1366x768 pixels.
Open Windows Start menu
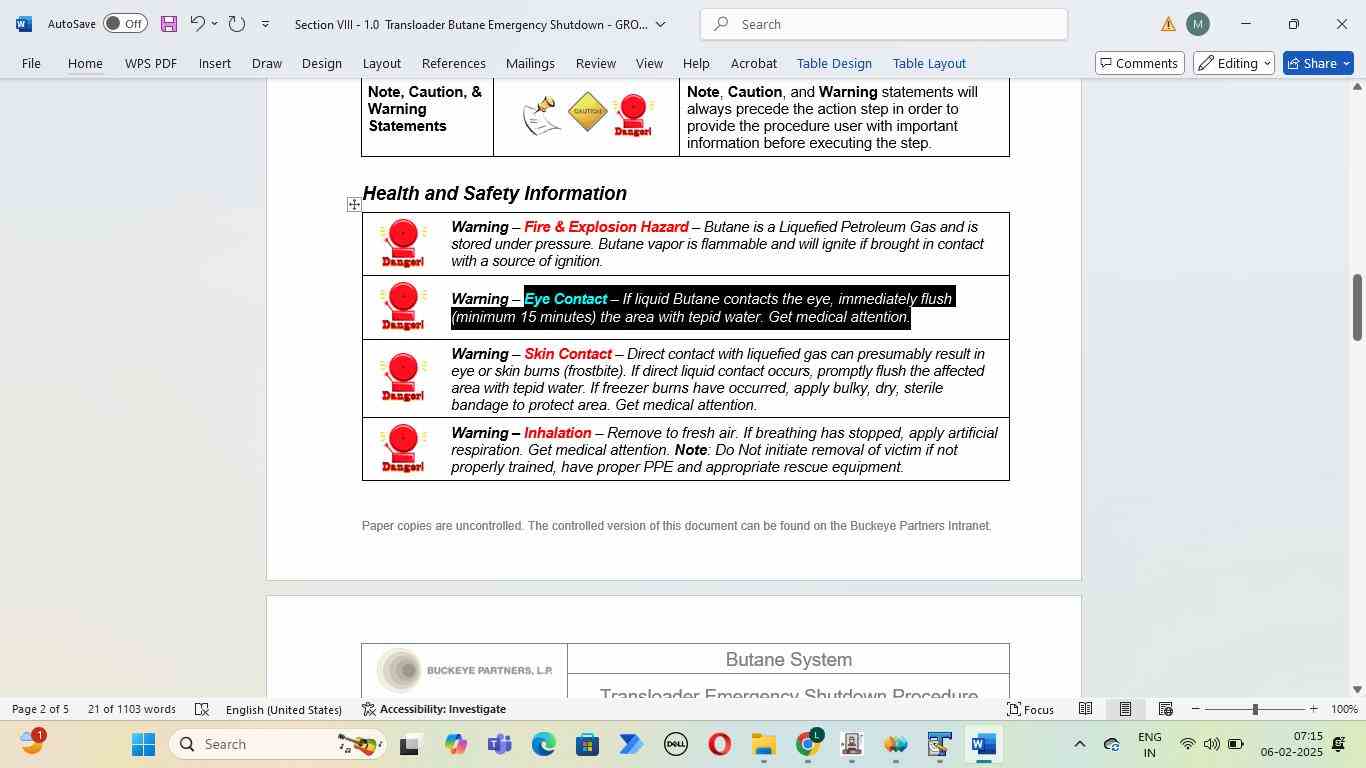click(143, 744)
